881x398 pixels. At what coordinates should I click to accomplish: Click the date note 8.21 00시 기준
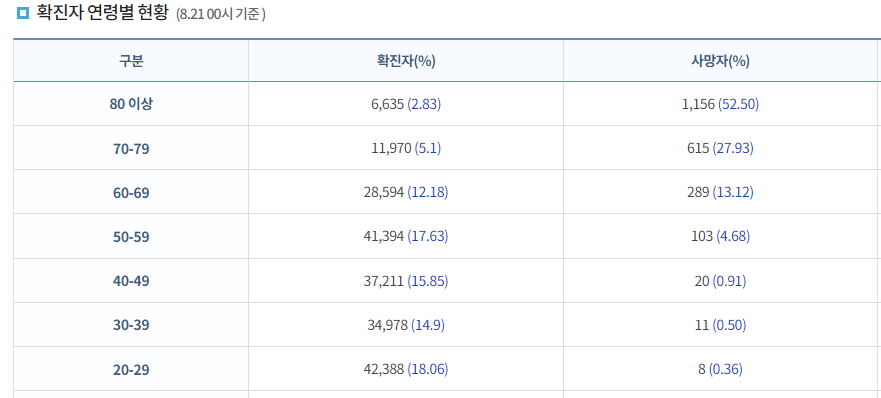point(221,15)
